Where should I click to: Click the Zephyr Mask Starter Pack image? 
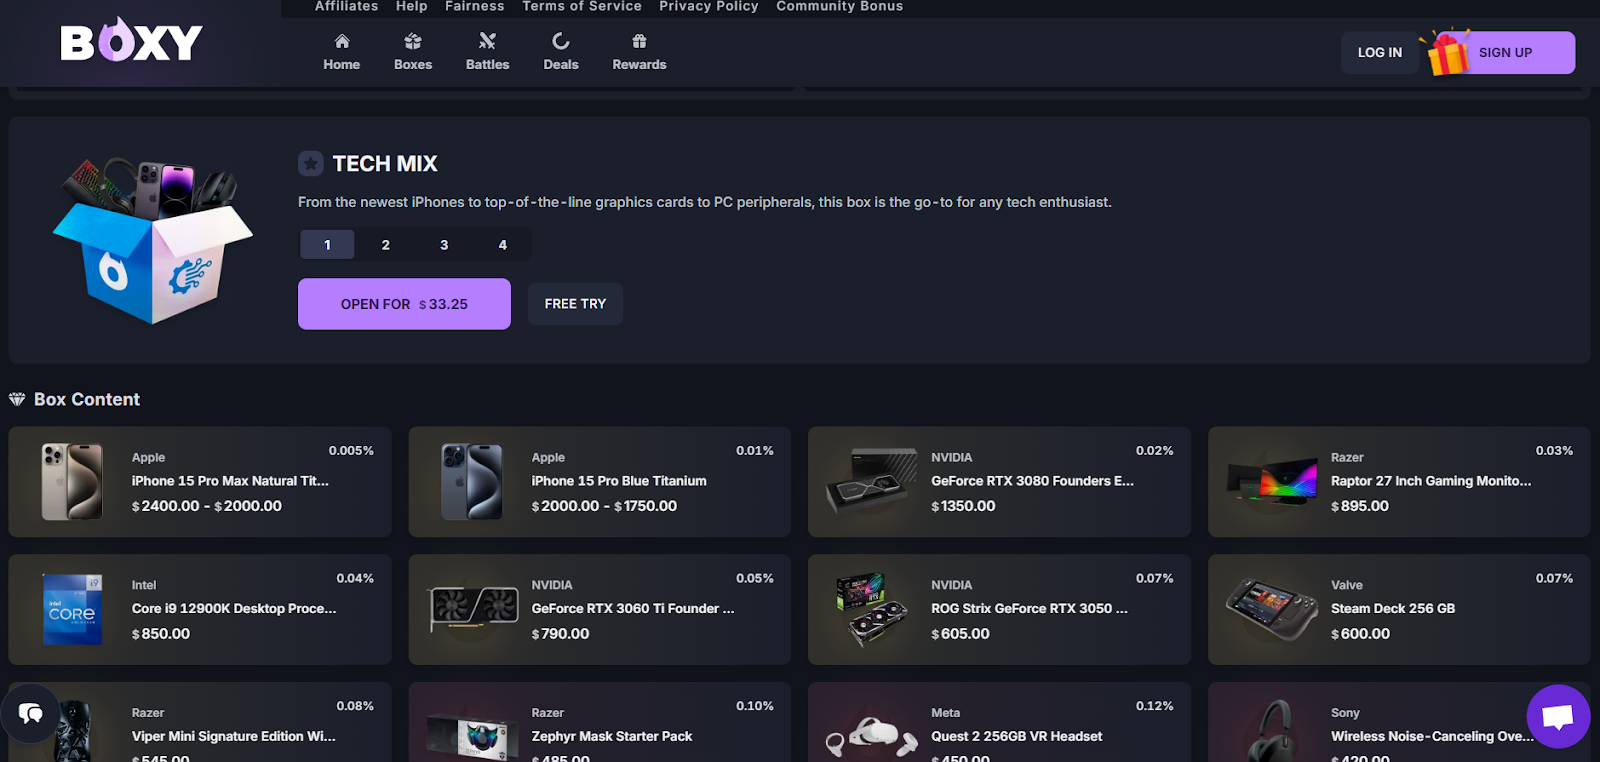click(472, 737)
